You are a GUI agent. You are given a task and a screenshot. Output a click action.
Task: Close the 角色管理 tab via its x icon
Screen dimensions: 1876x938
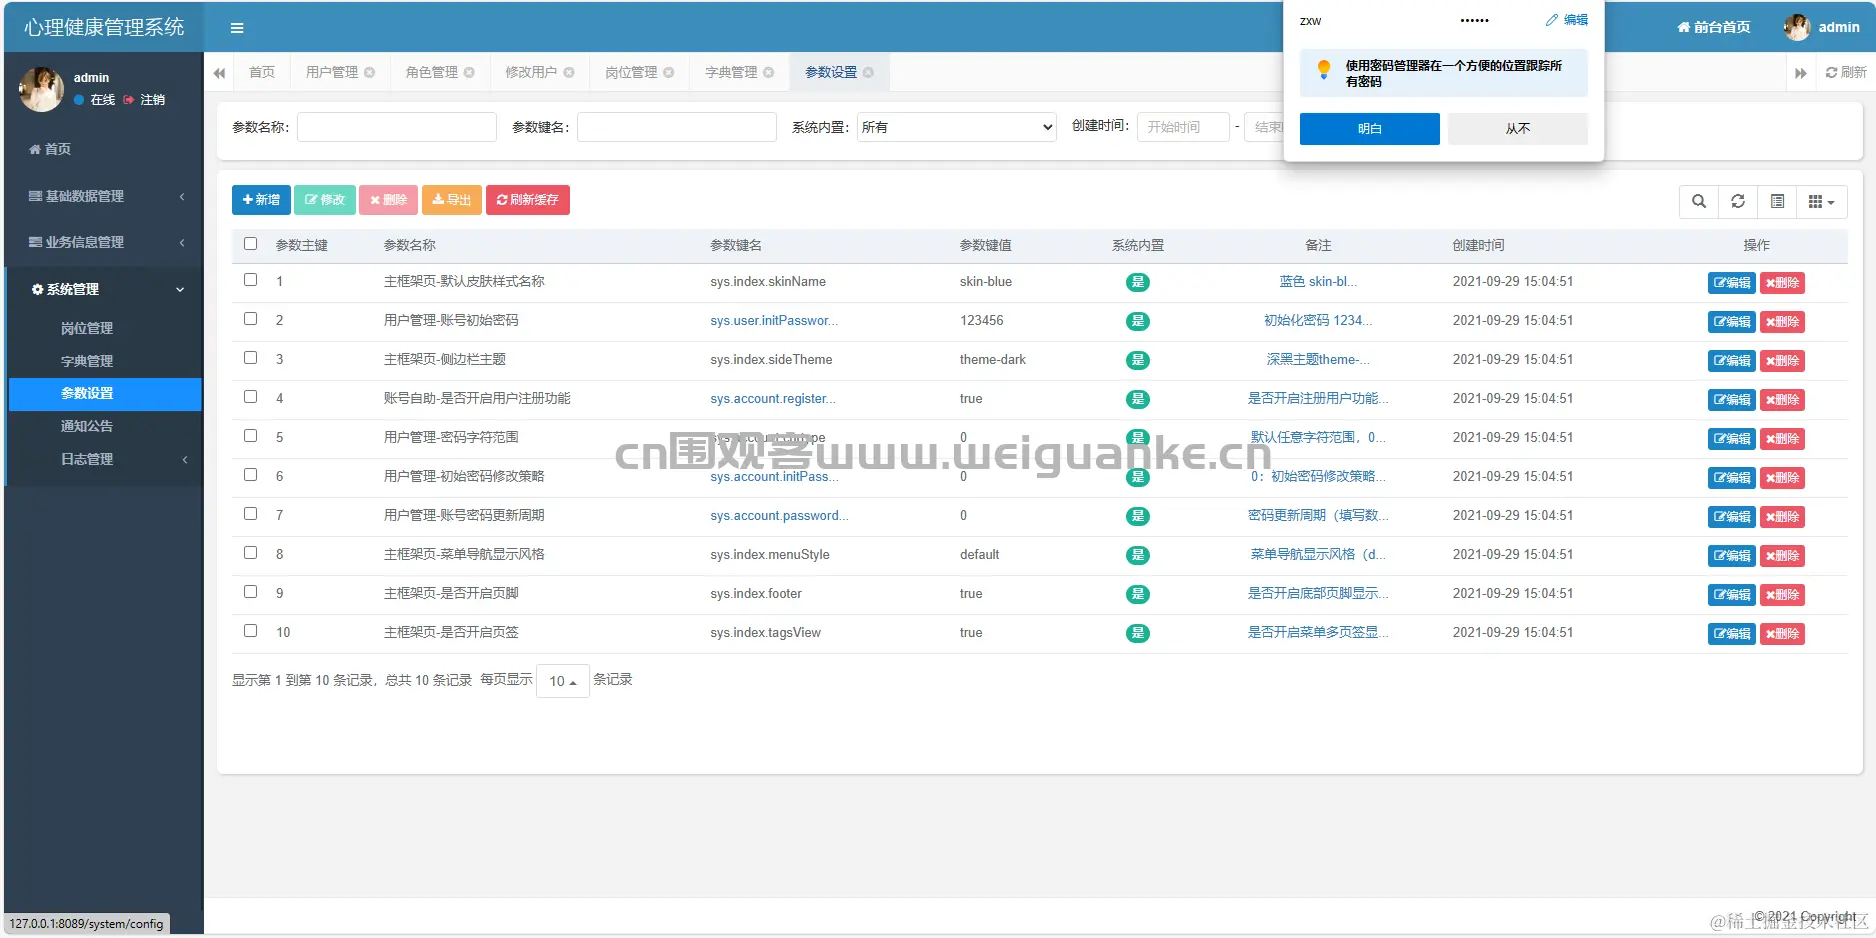(x=469, y=72)
